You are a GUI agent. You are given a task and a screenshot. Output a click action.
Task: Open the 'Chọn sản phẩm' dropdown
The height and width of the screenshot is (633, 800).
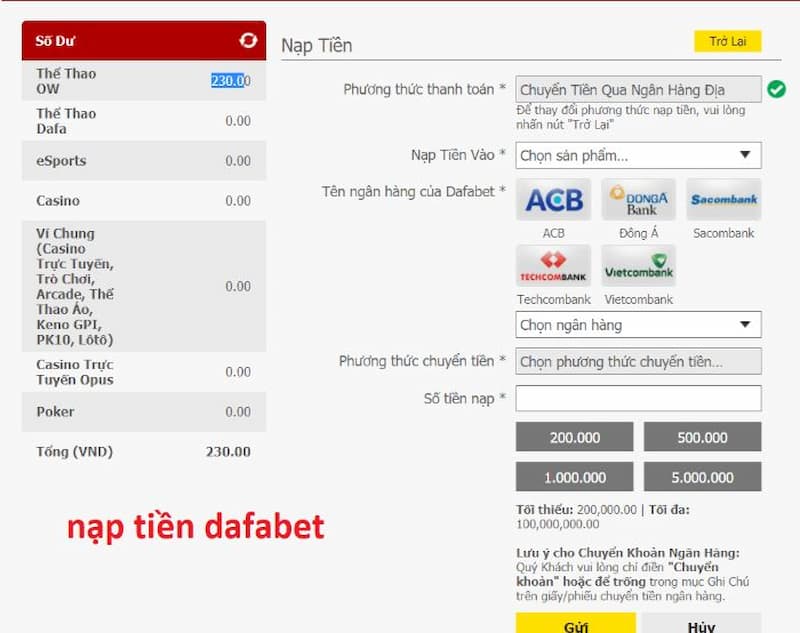pyautogui.click(x=638, y=156)
